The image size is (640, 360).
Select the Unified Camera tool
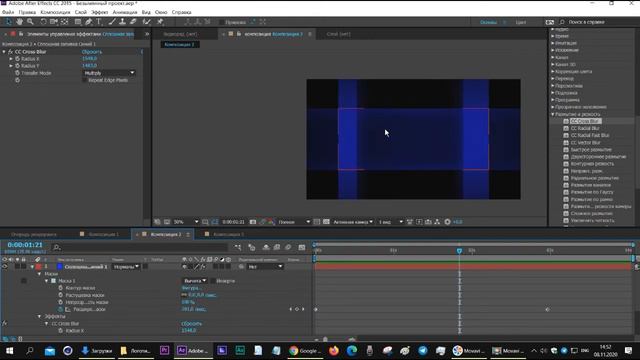point(53,22)
